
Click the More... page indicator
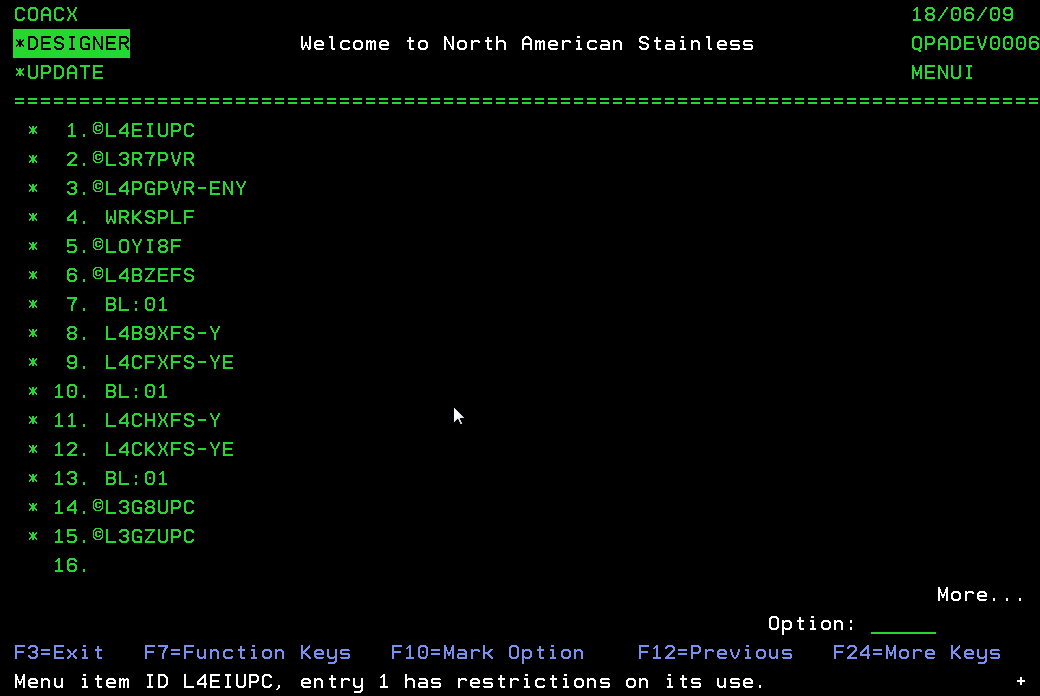point(980,595)
